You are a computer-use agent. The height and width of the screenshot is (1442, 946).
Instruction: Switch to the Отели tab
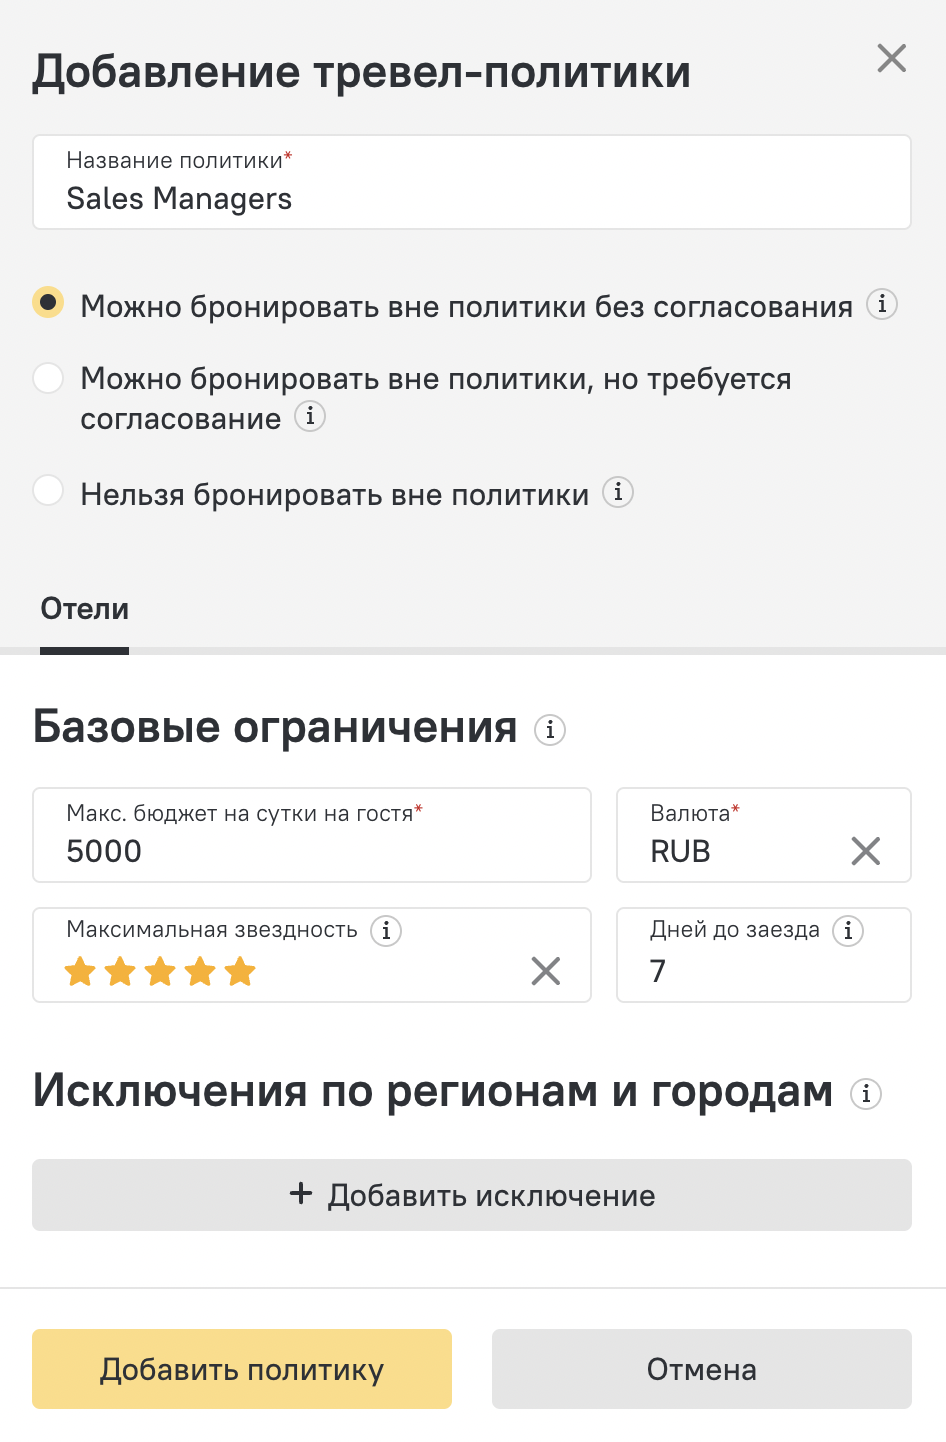[x=85, y=609]
